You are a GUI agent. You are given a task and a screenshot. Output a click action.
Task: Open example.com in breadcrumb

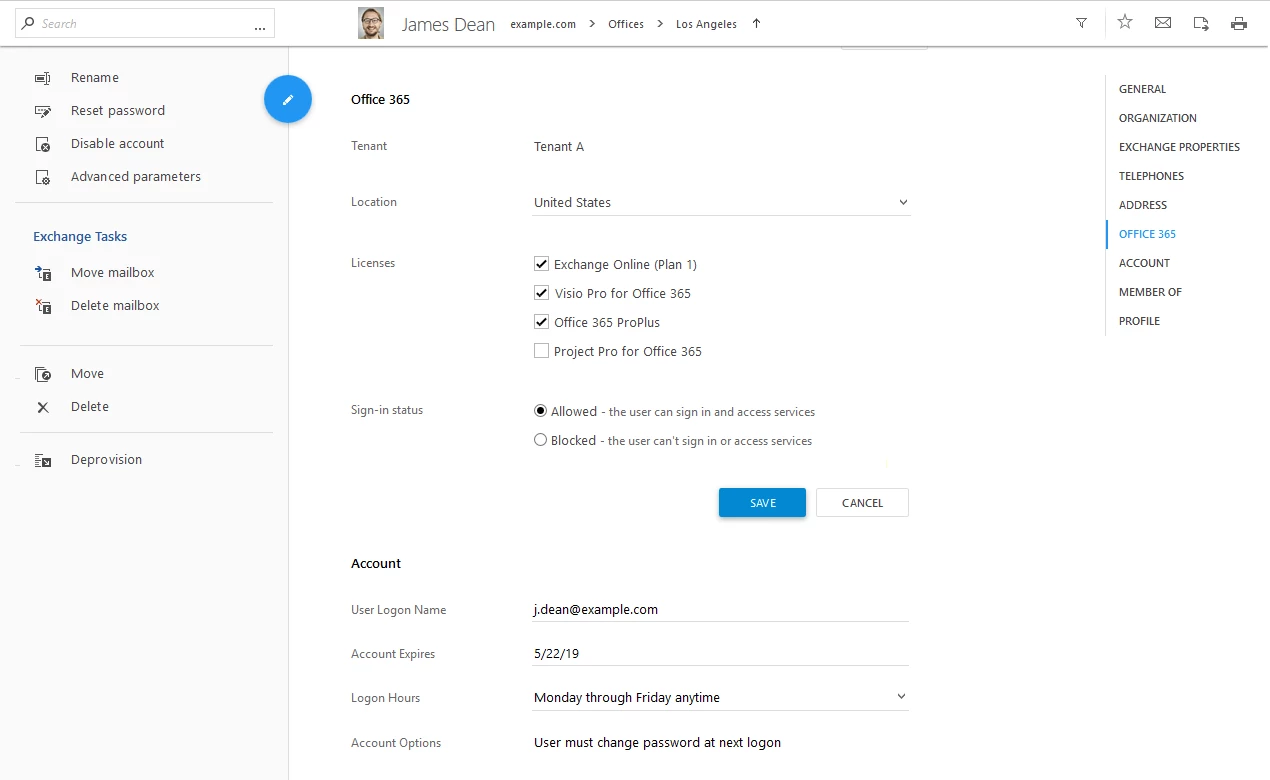(543, 24)
